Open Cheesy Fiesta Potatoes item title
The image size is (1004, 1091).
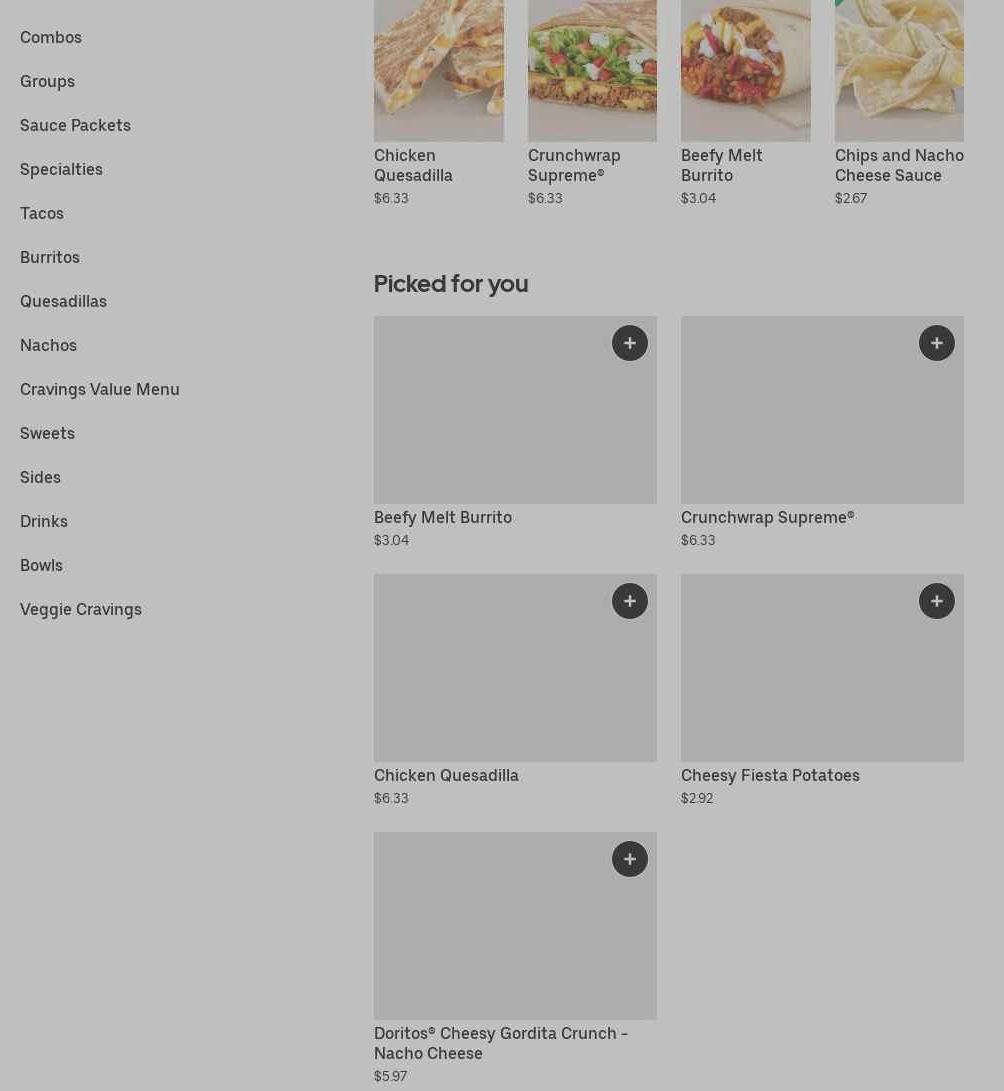pos(770,775)
